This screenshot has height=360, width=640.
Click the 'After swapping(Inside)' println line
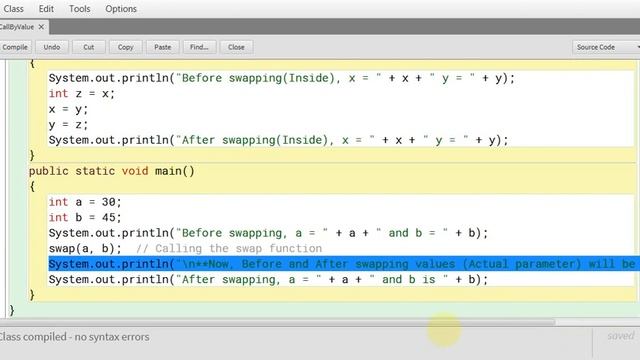pos(278,140)
